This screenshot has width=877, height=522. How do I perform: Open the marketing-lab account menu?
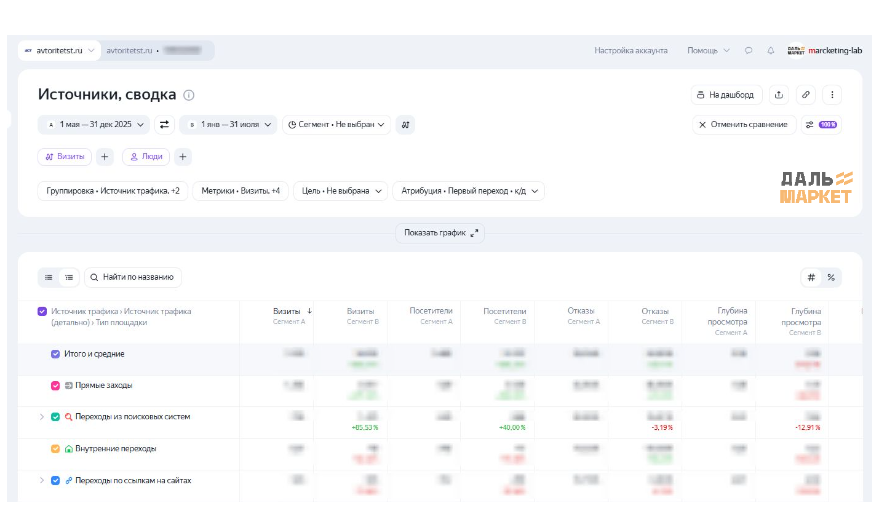click(x=824, y=50)
